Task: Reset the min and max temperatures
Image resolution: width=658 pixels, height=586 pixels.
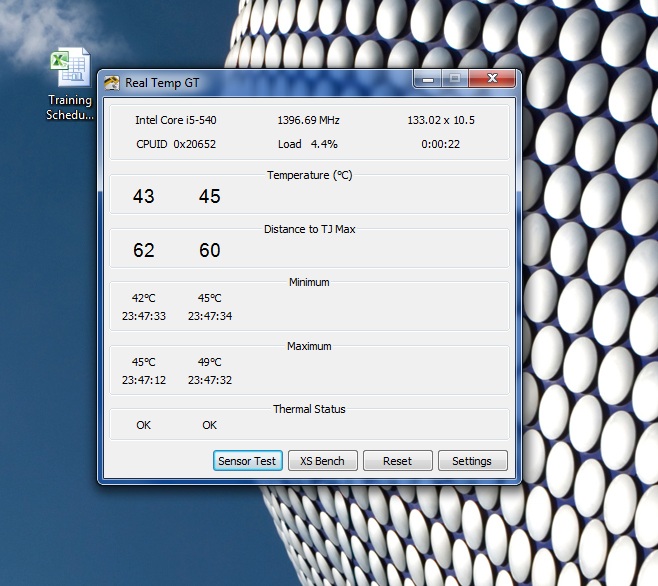Action: pyautogui.click(x=397, y=461)
